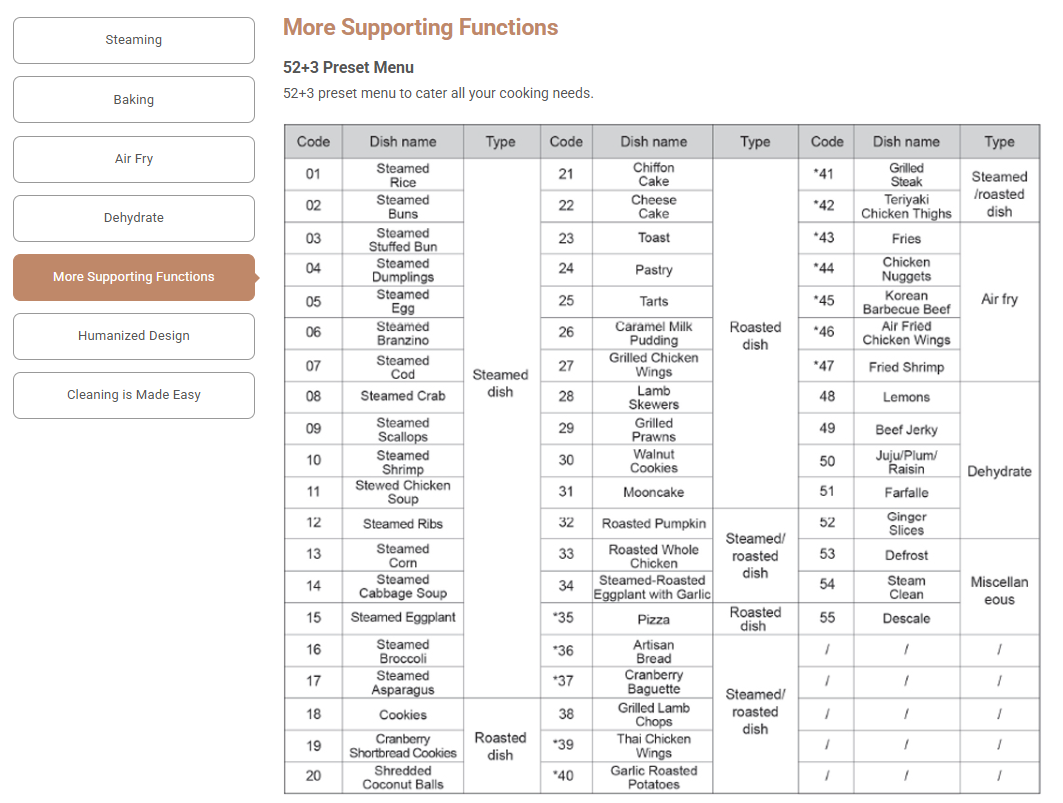The height and width of the screenshot is (803, 1063).
Task: Click the Mooncake dish cell
Action: (654, 492)
